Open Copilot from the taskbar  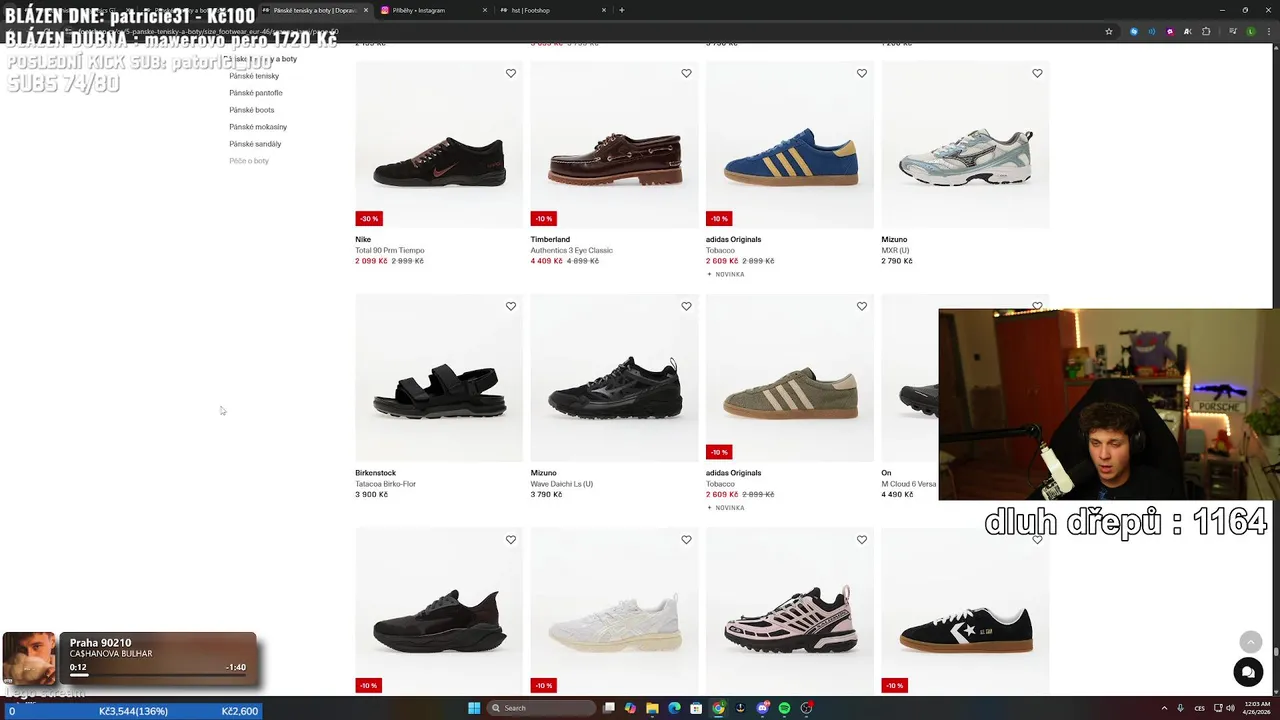(630, 708)
